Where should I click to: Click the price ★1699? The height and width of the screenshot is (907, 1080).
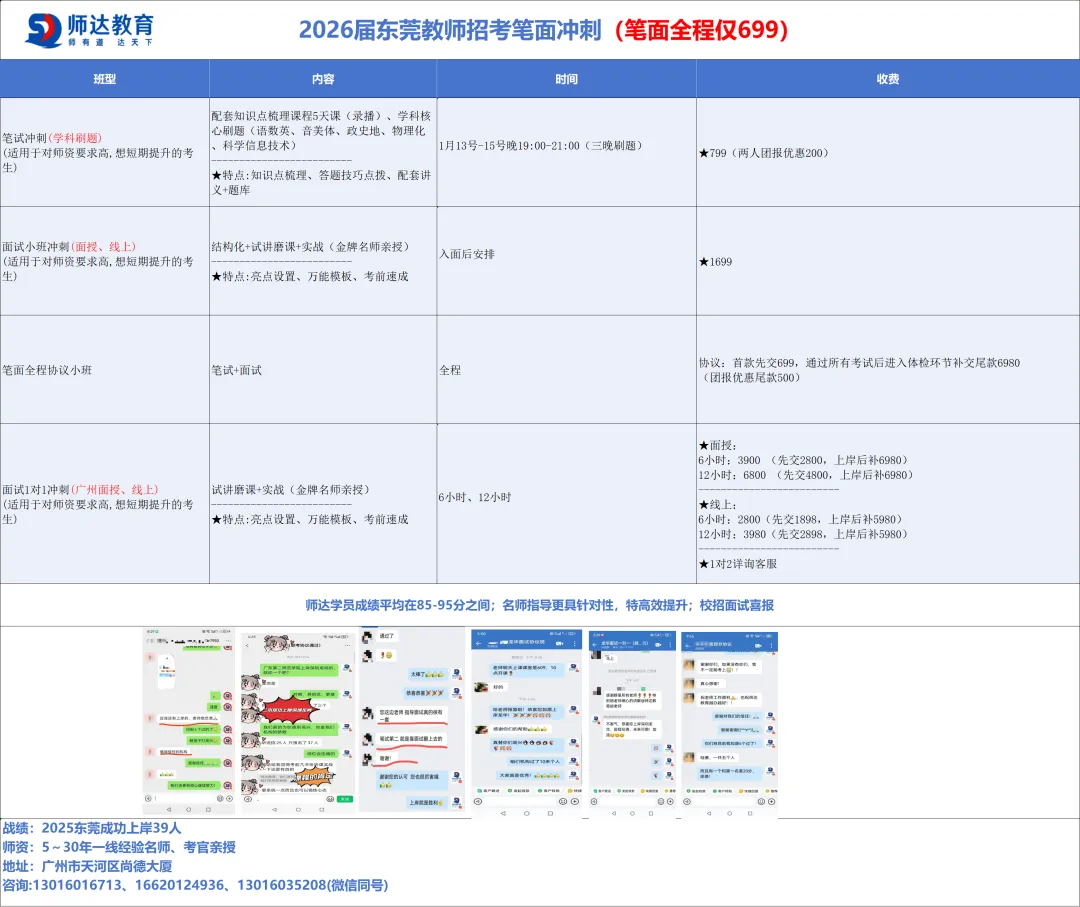click(716, 262)
